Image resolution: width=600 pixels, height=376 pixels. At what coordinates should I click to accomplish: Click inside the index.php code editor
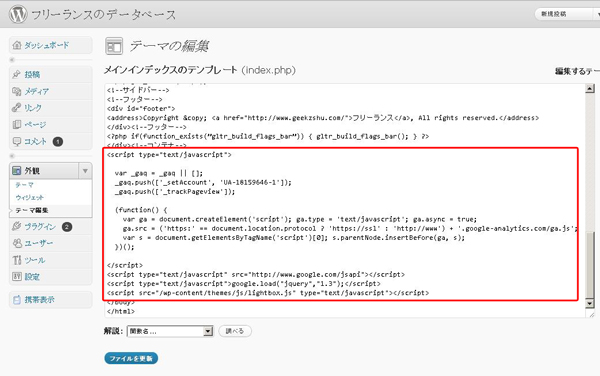click(x=344, y=200)
